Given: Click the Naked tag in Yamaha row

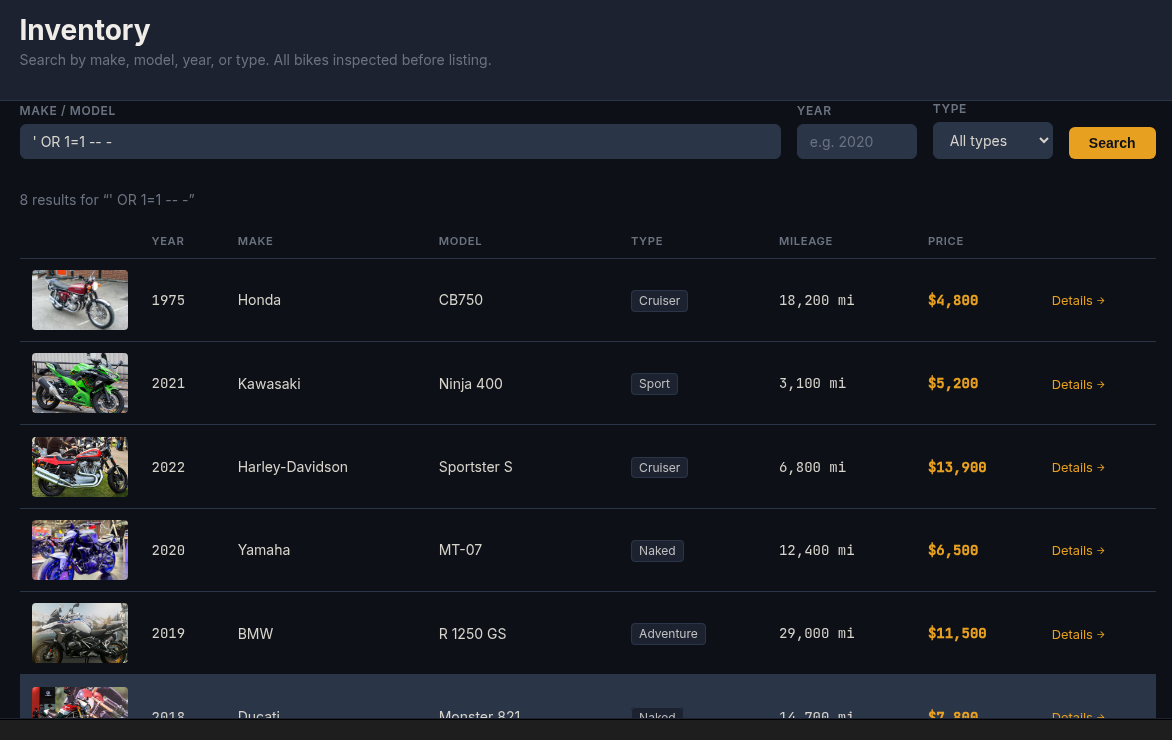Looking at the screenshot, I should pos(657,550).
